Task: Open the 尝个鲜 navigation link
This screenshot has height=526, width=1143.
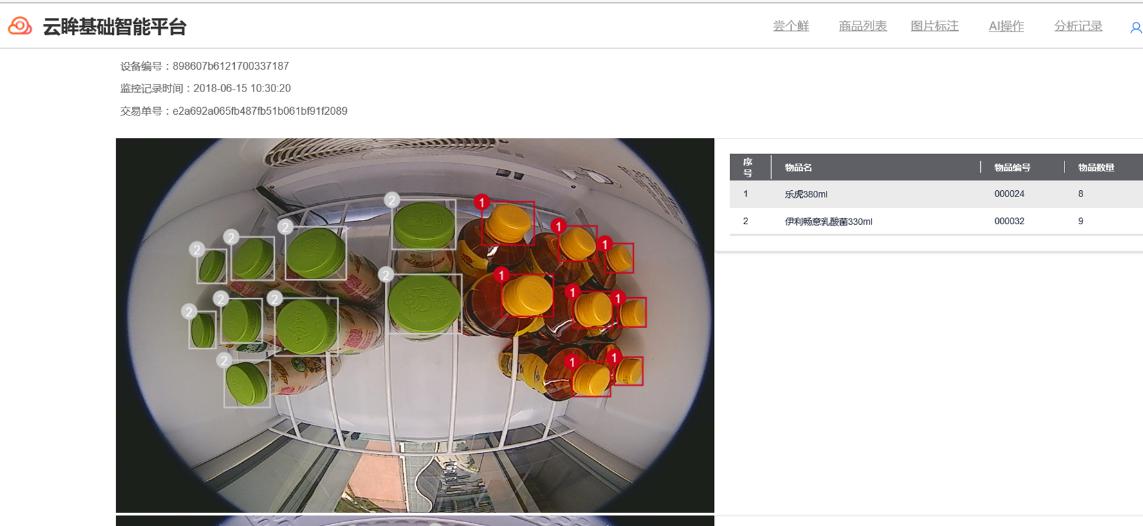Action: click(791, 26)
